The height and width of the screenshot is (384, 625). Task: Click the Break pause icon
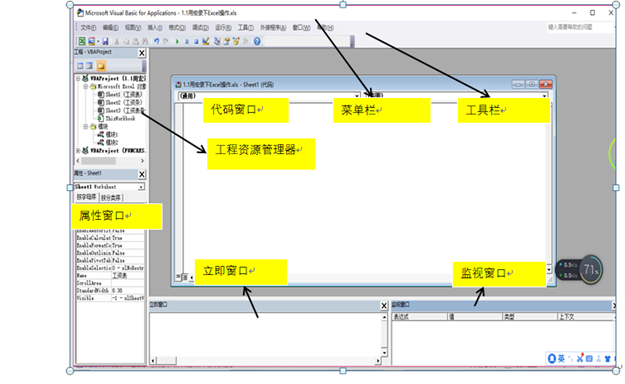(x=187, y=41)
